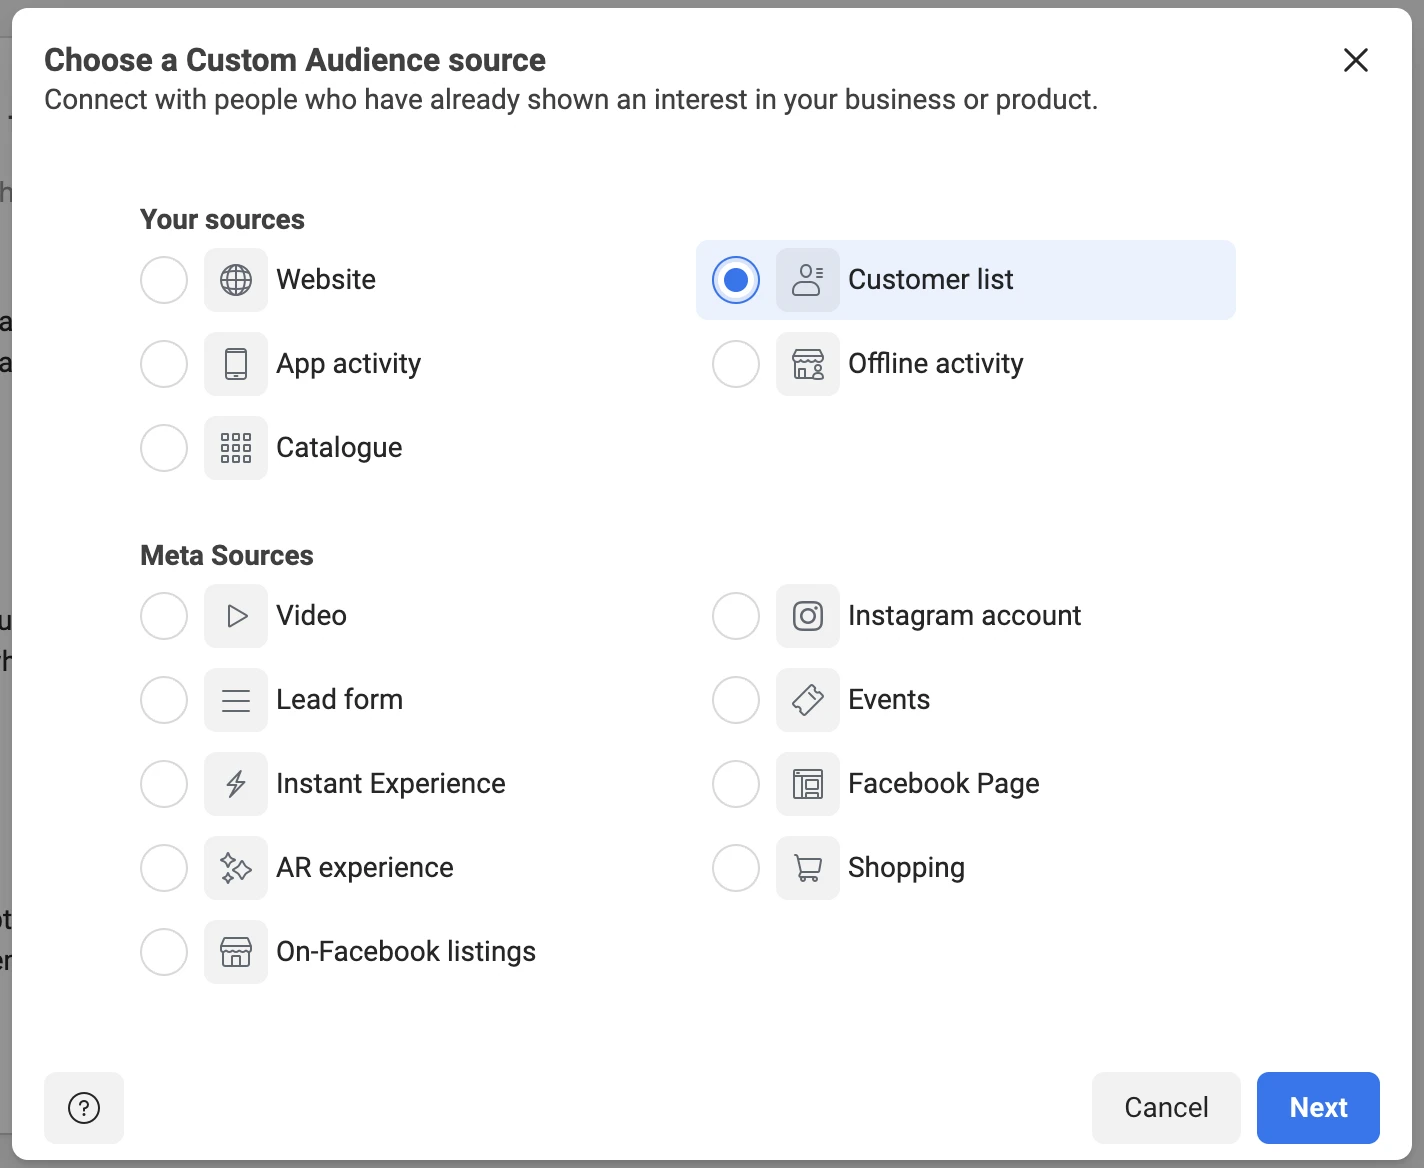The width and height of the screenshot is (1424, 1168).
Task: Click the ticket icon for Events
Action: [808, 700]
